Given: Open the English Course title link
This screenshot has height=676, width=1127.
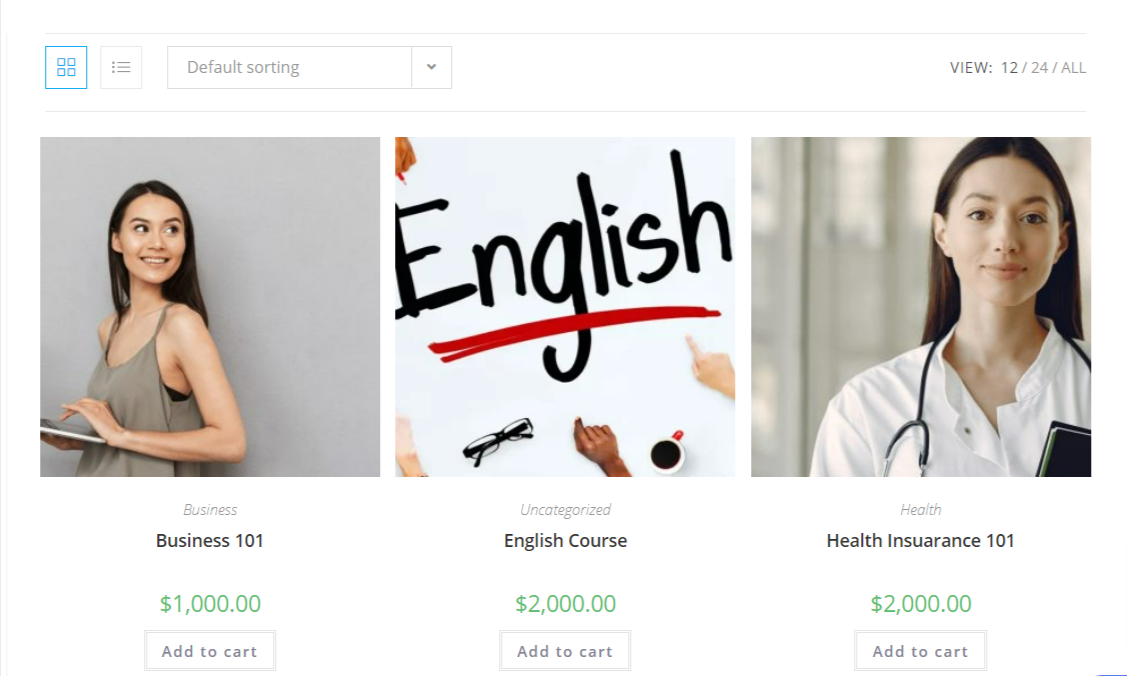Looking at the screenshot, I should (565, 540).
